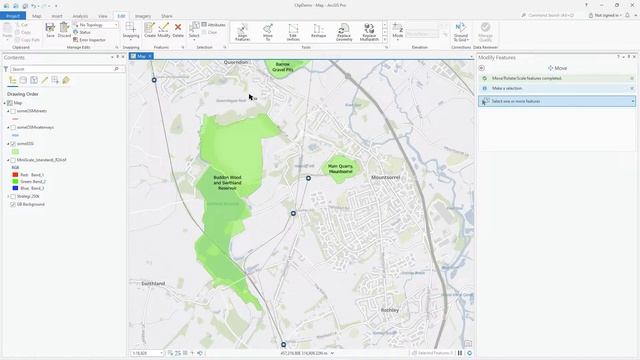Dismiss the Make a selection message
The height and width of the screenshot is (360, 640).
(x=632, y=88)
